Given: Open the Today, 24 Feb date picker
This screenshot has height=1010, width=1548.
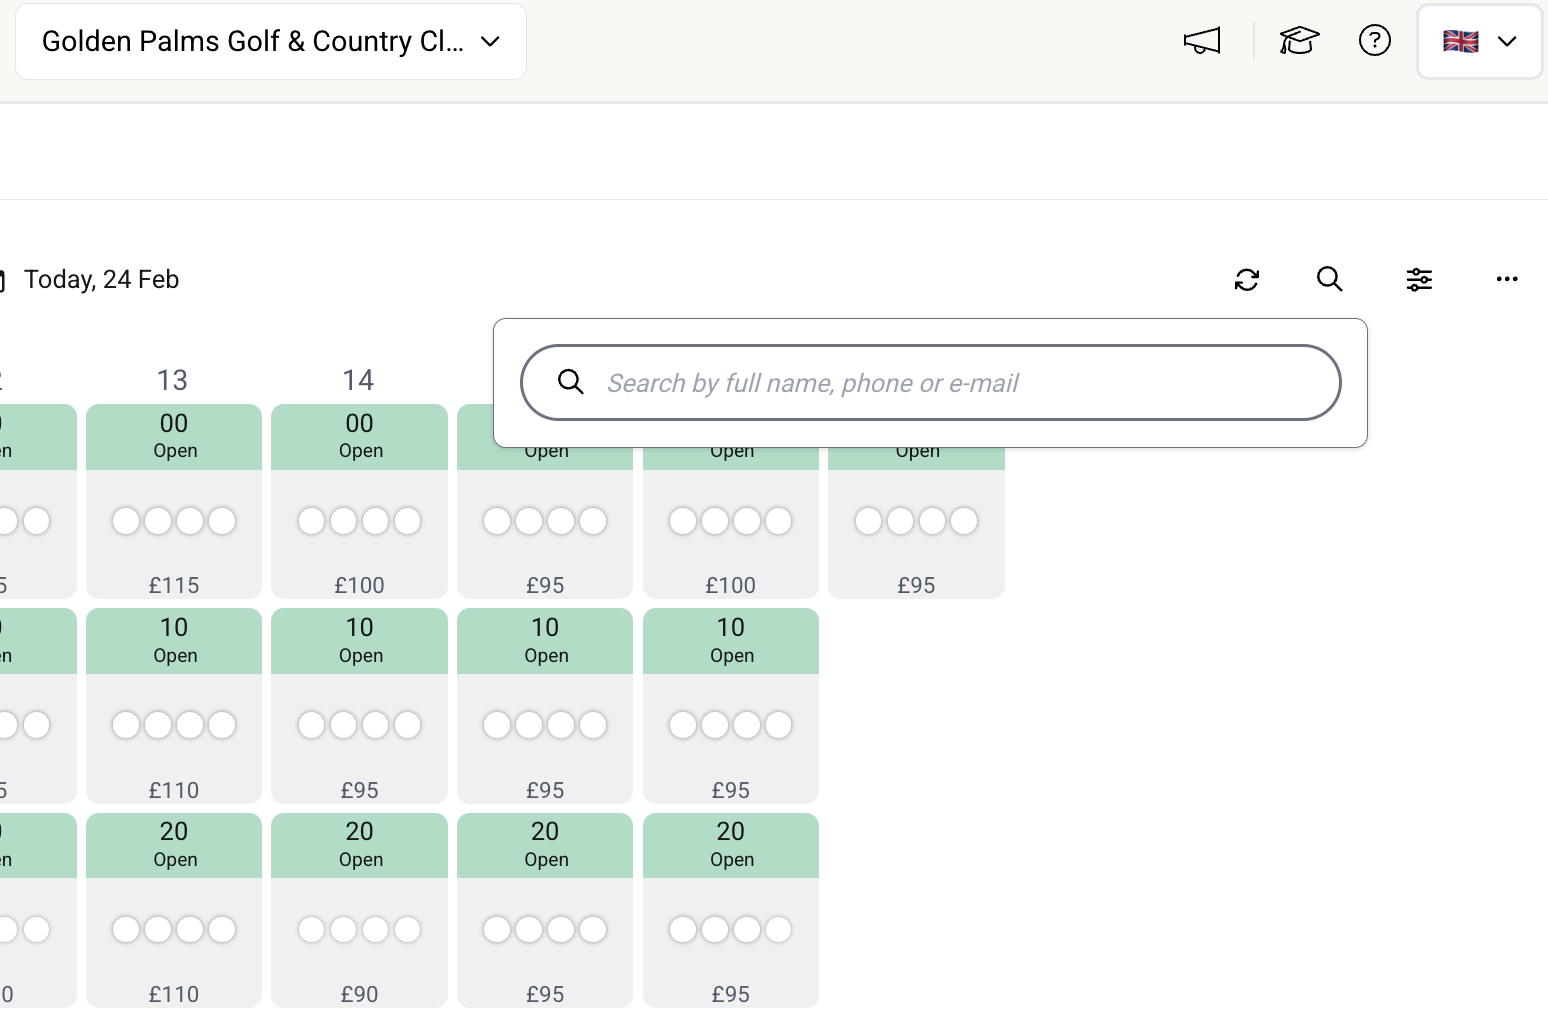Looking at the screenshot, I should [100, 280].
